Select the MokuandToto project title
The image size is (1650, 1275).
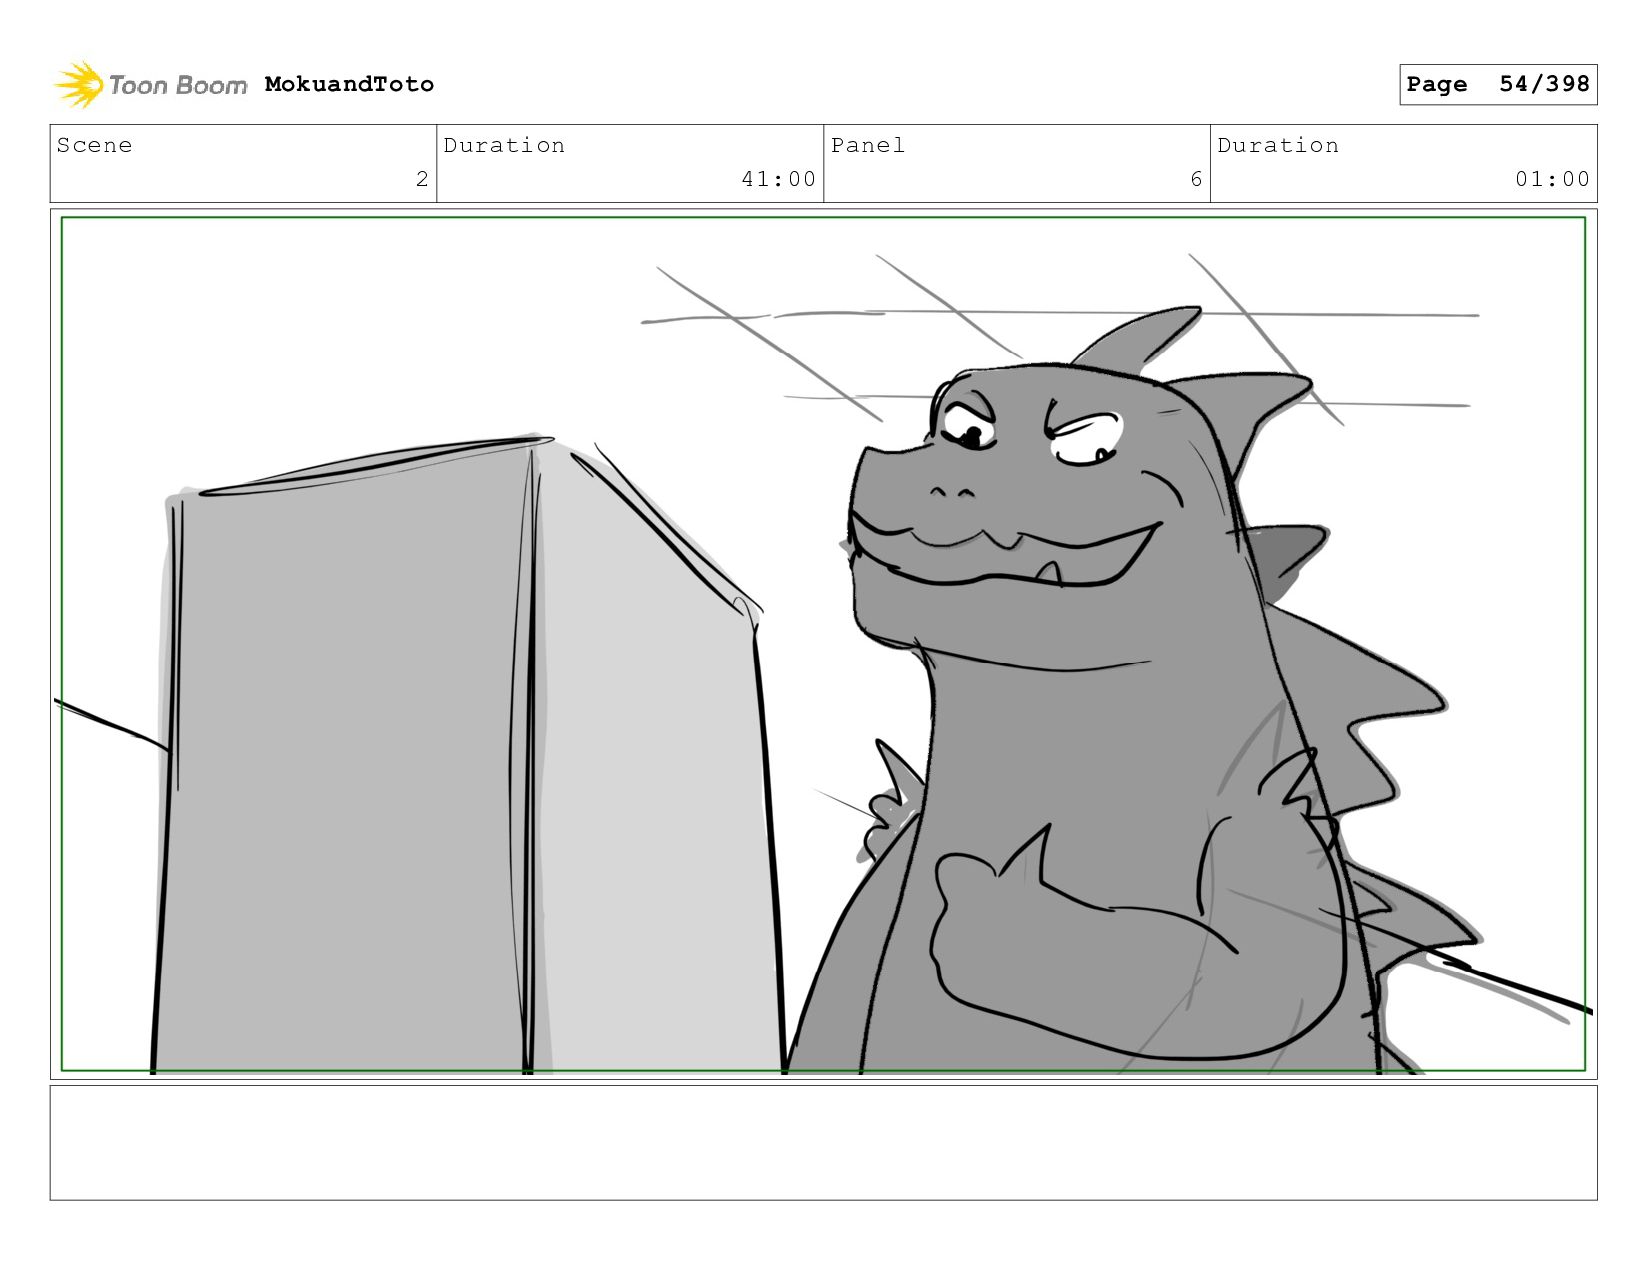point(349,84)
